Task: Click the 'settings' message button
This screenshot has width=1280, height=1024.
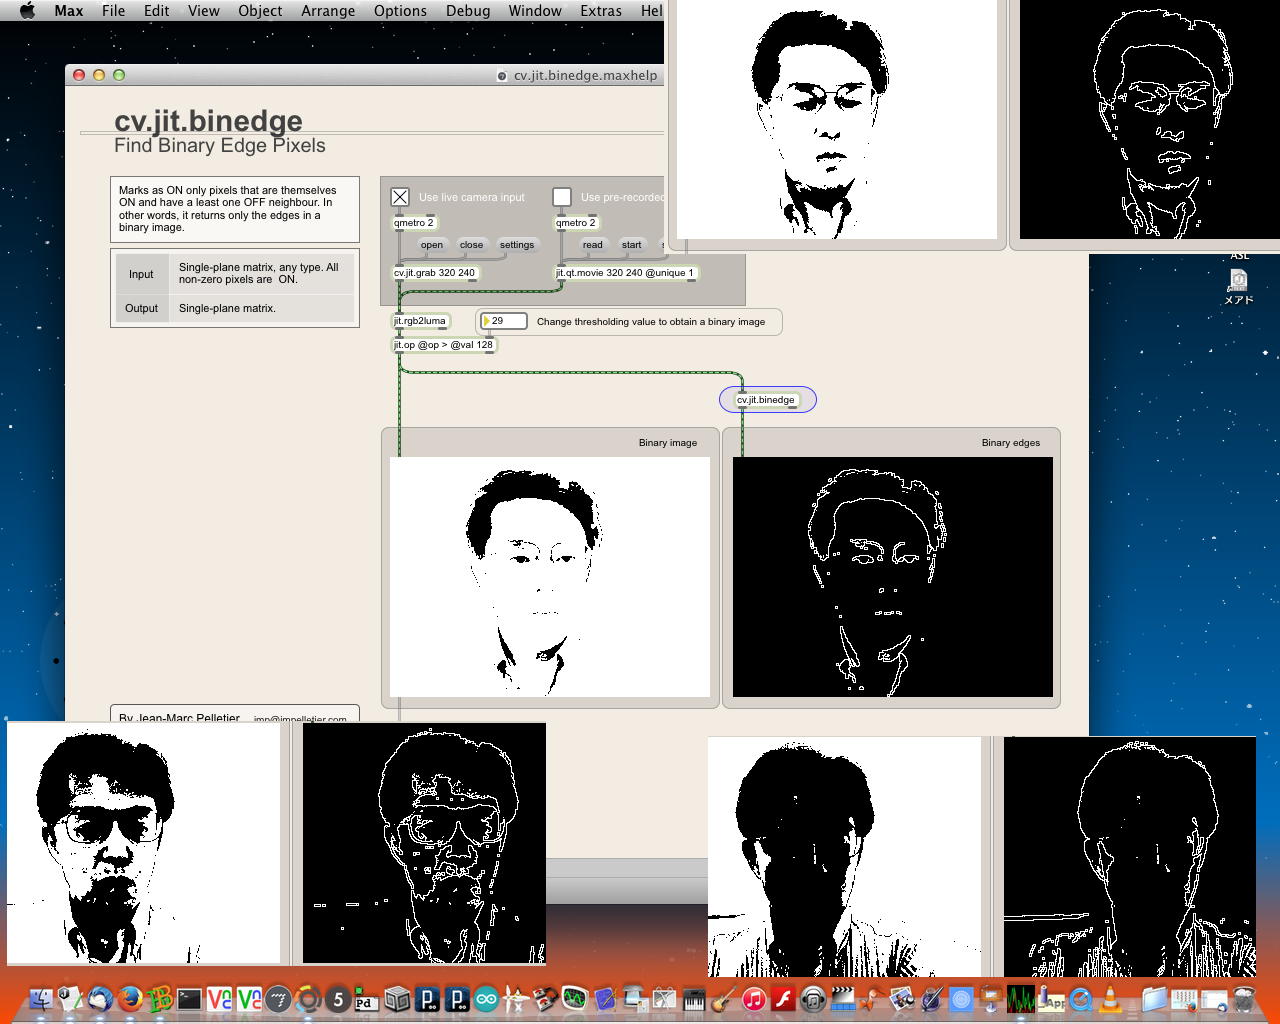Action: [516, 245]
